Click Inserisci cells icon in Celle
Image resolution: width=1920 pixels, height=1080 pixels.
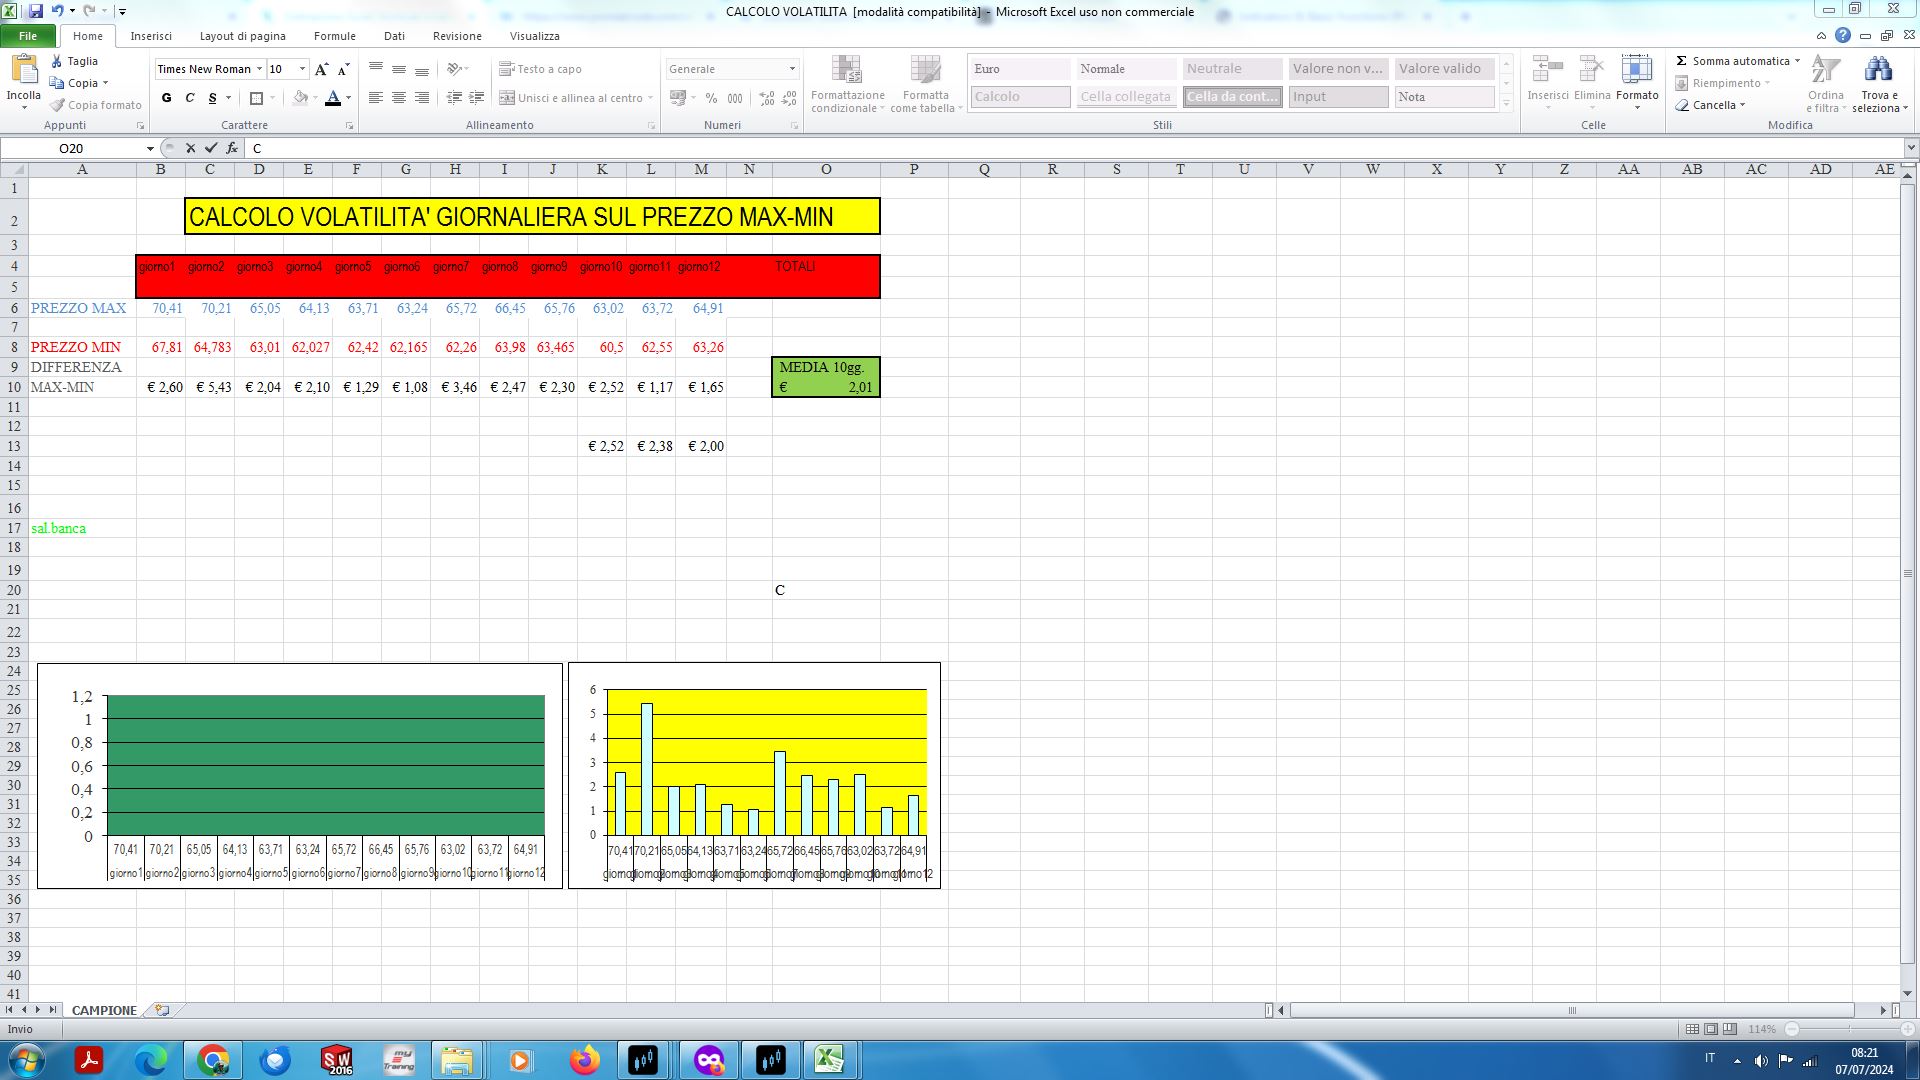point(1547,70)
